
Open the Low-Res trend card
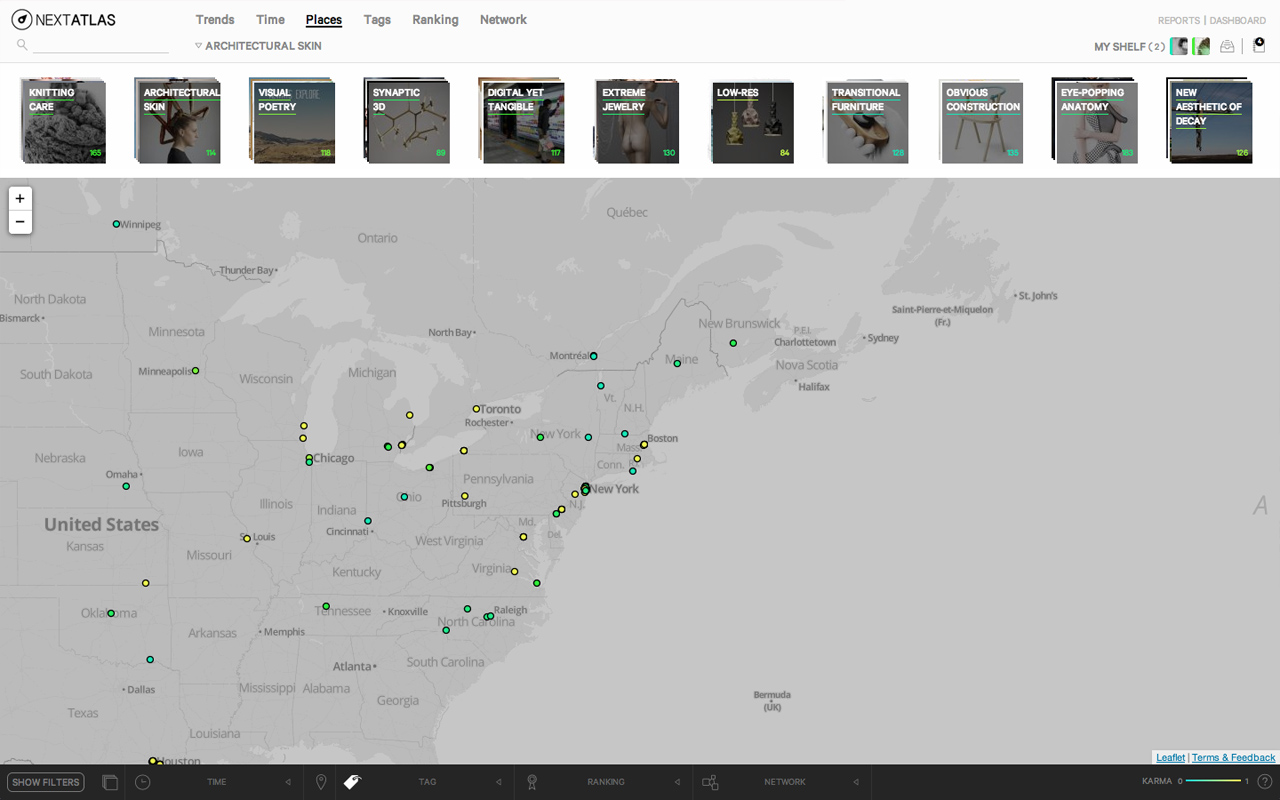751,121
